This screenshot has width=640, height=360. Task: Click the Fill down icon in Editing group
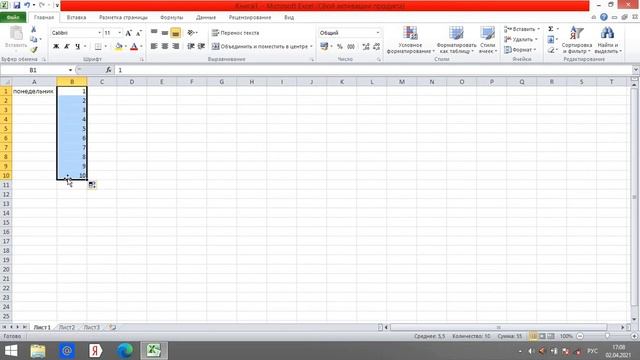pos(551,39)
